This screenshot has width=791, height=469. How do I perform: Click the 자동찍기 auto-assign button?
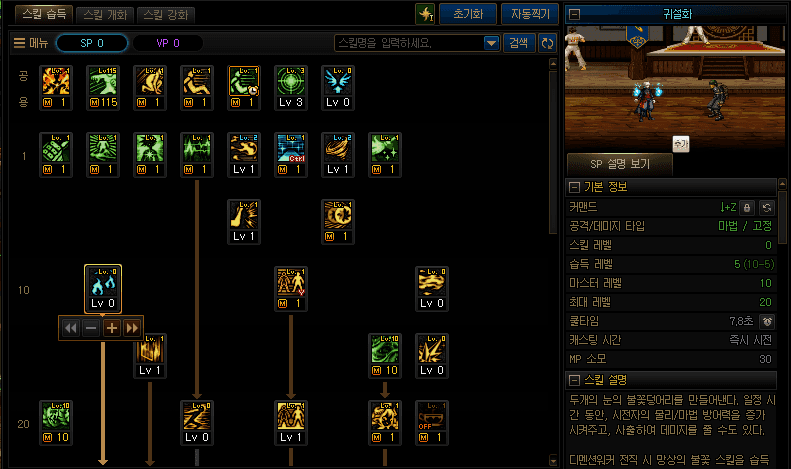point(530,14)
